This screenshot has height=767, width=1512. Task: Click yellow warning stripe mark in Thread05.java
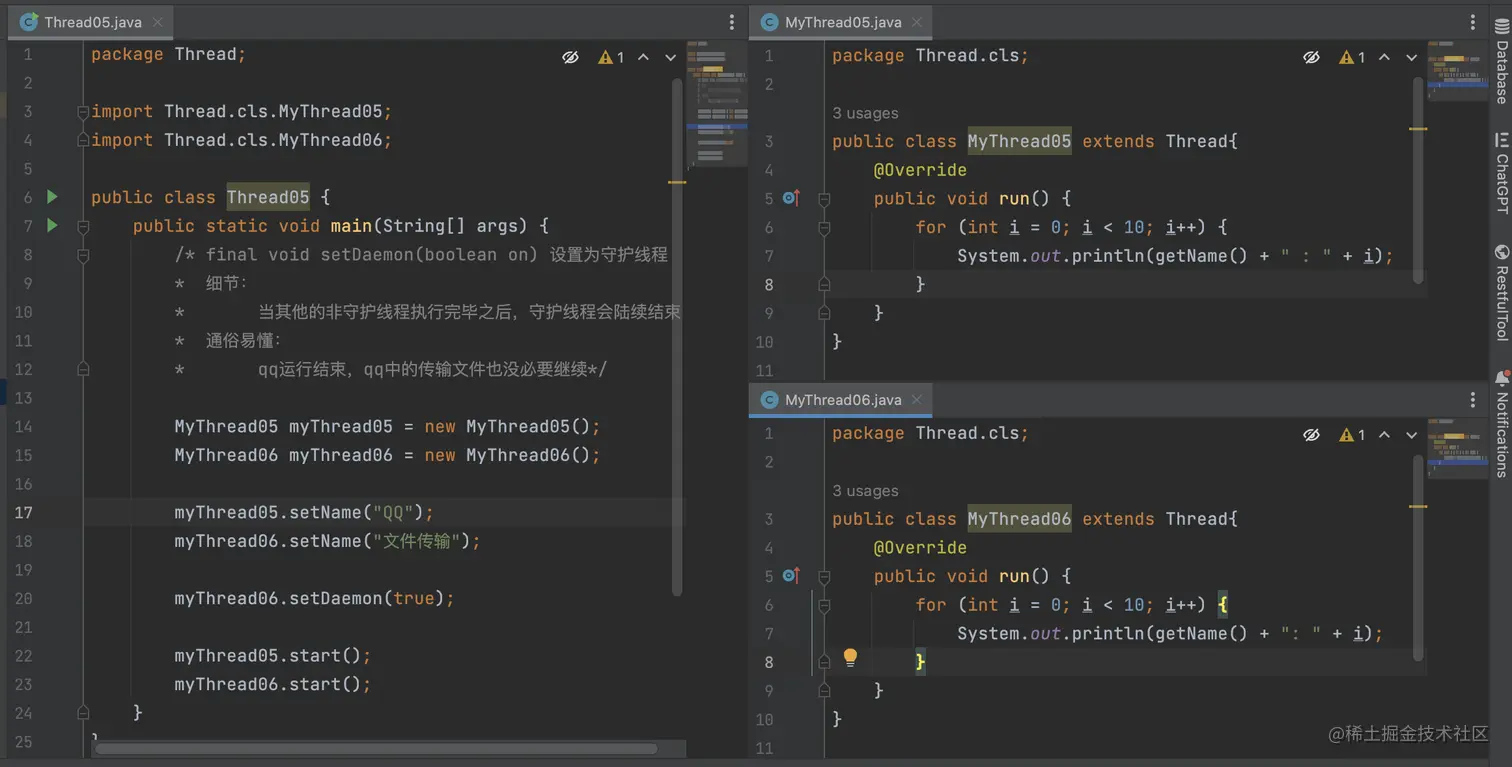(x=677, y=182)
